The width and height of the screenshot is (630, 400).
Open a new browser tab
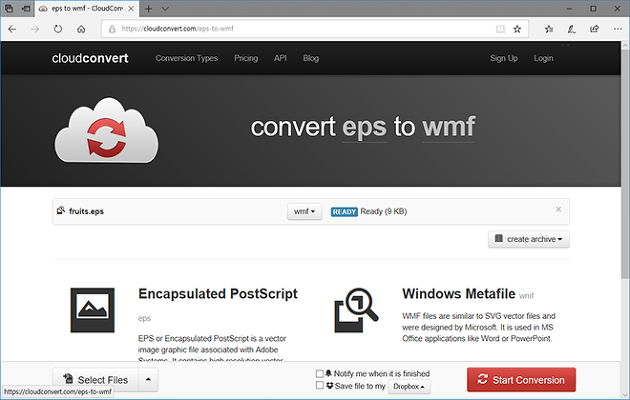click(149, 8)
